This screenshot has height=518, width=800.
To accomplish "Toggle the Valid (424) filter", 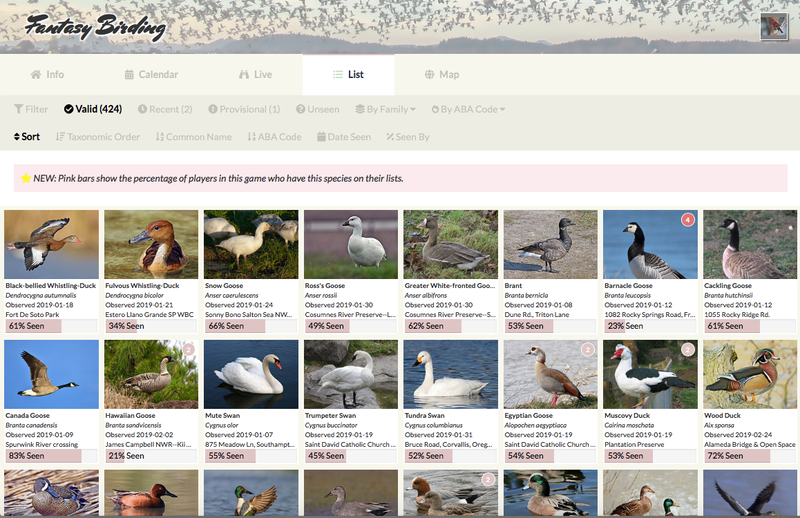I will 93,109.
